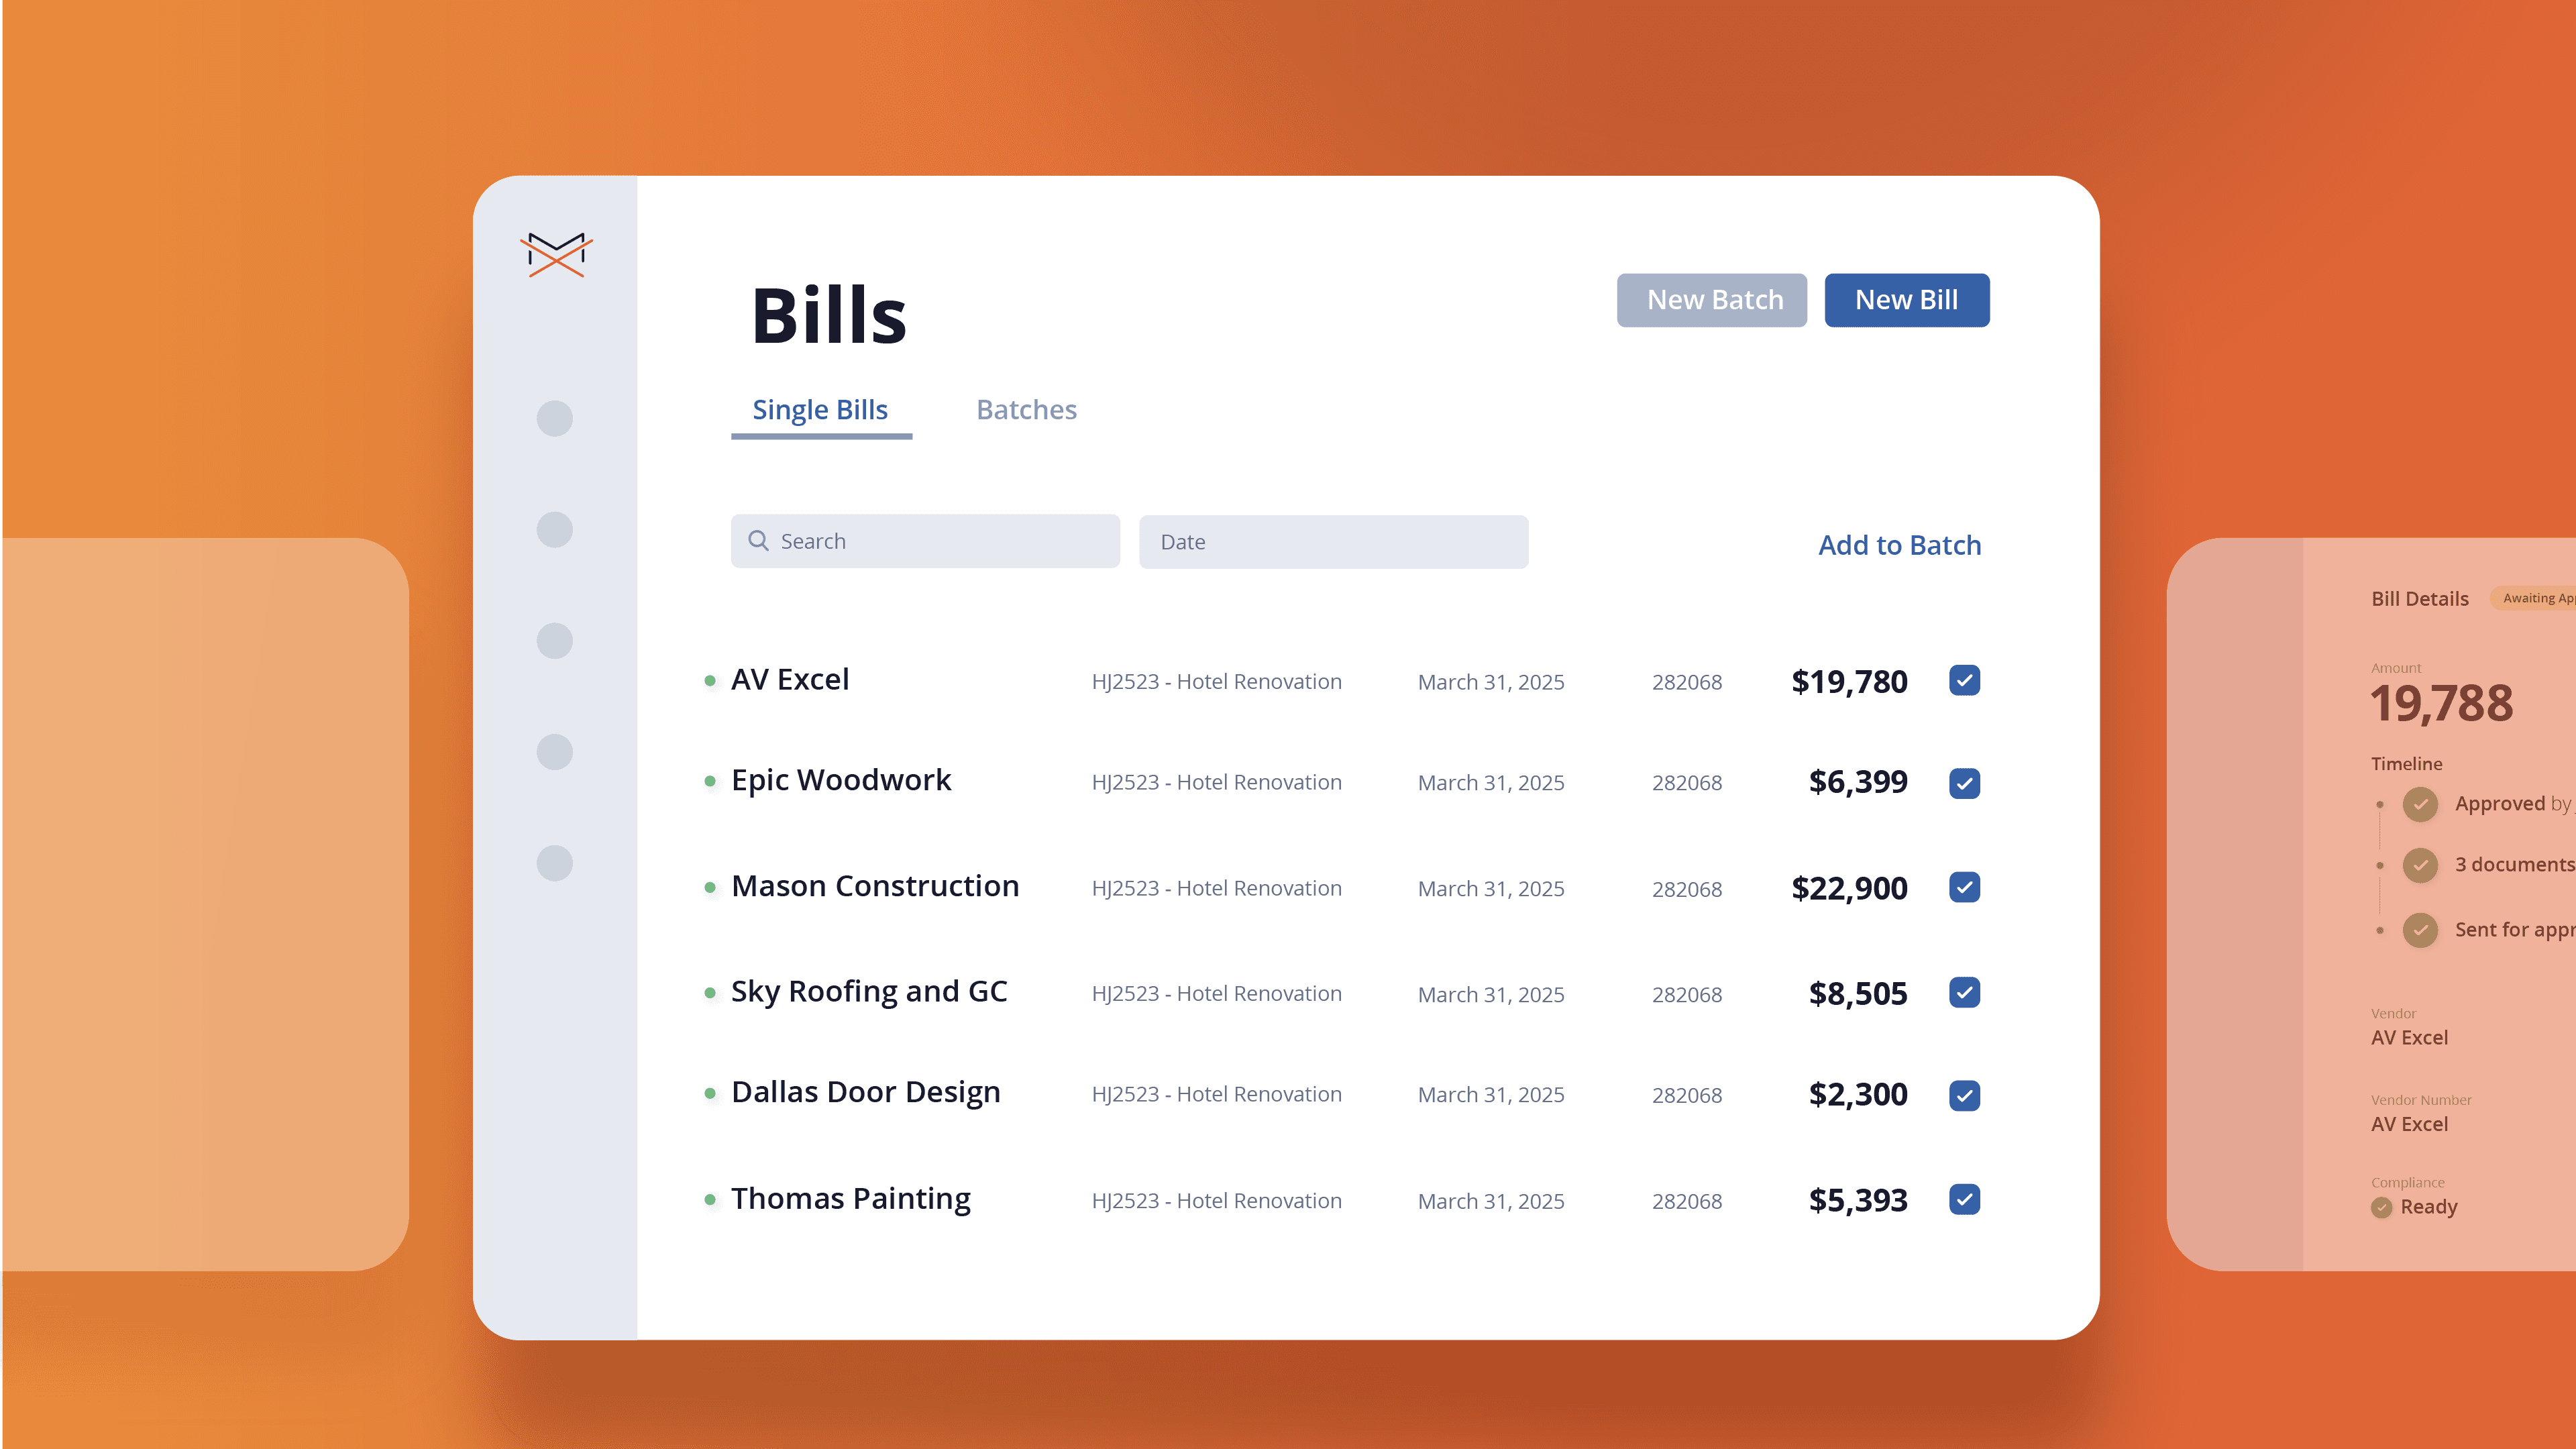Click the 3 documents check icon
The width and height of the screenshot is (2576, 1449).
click(x=2420, y=865)
